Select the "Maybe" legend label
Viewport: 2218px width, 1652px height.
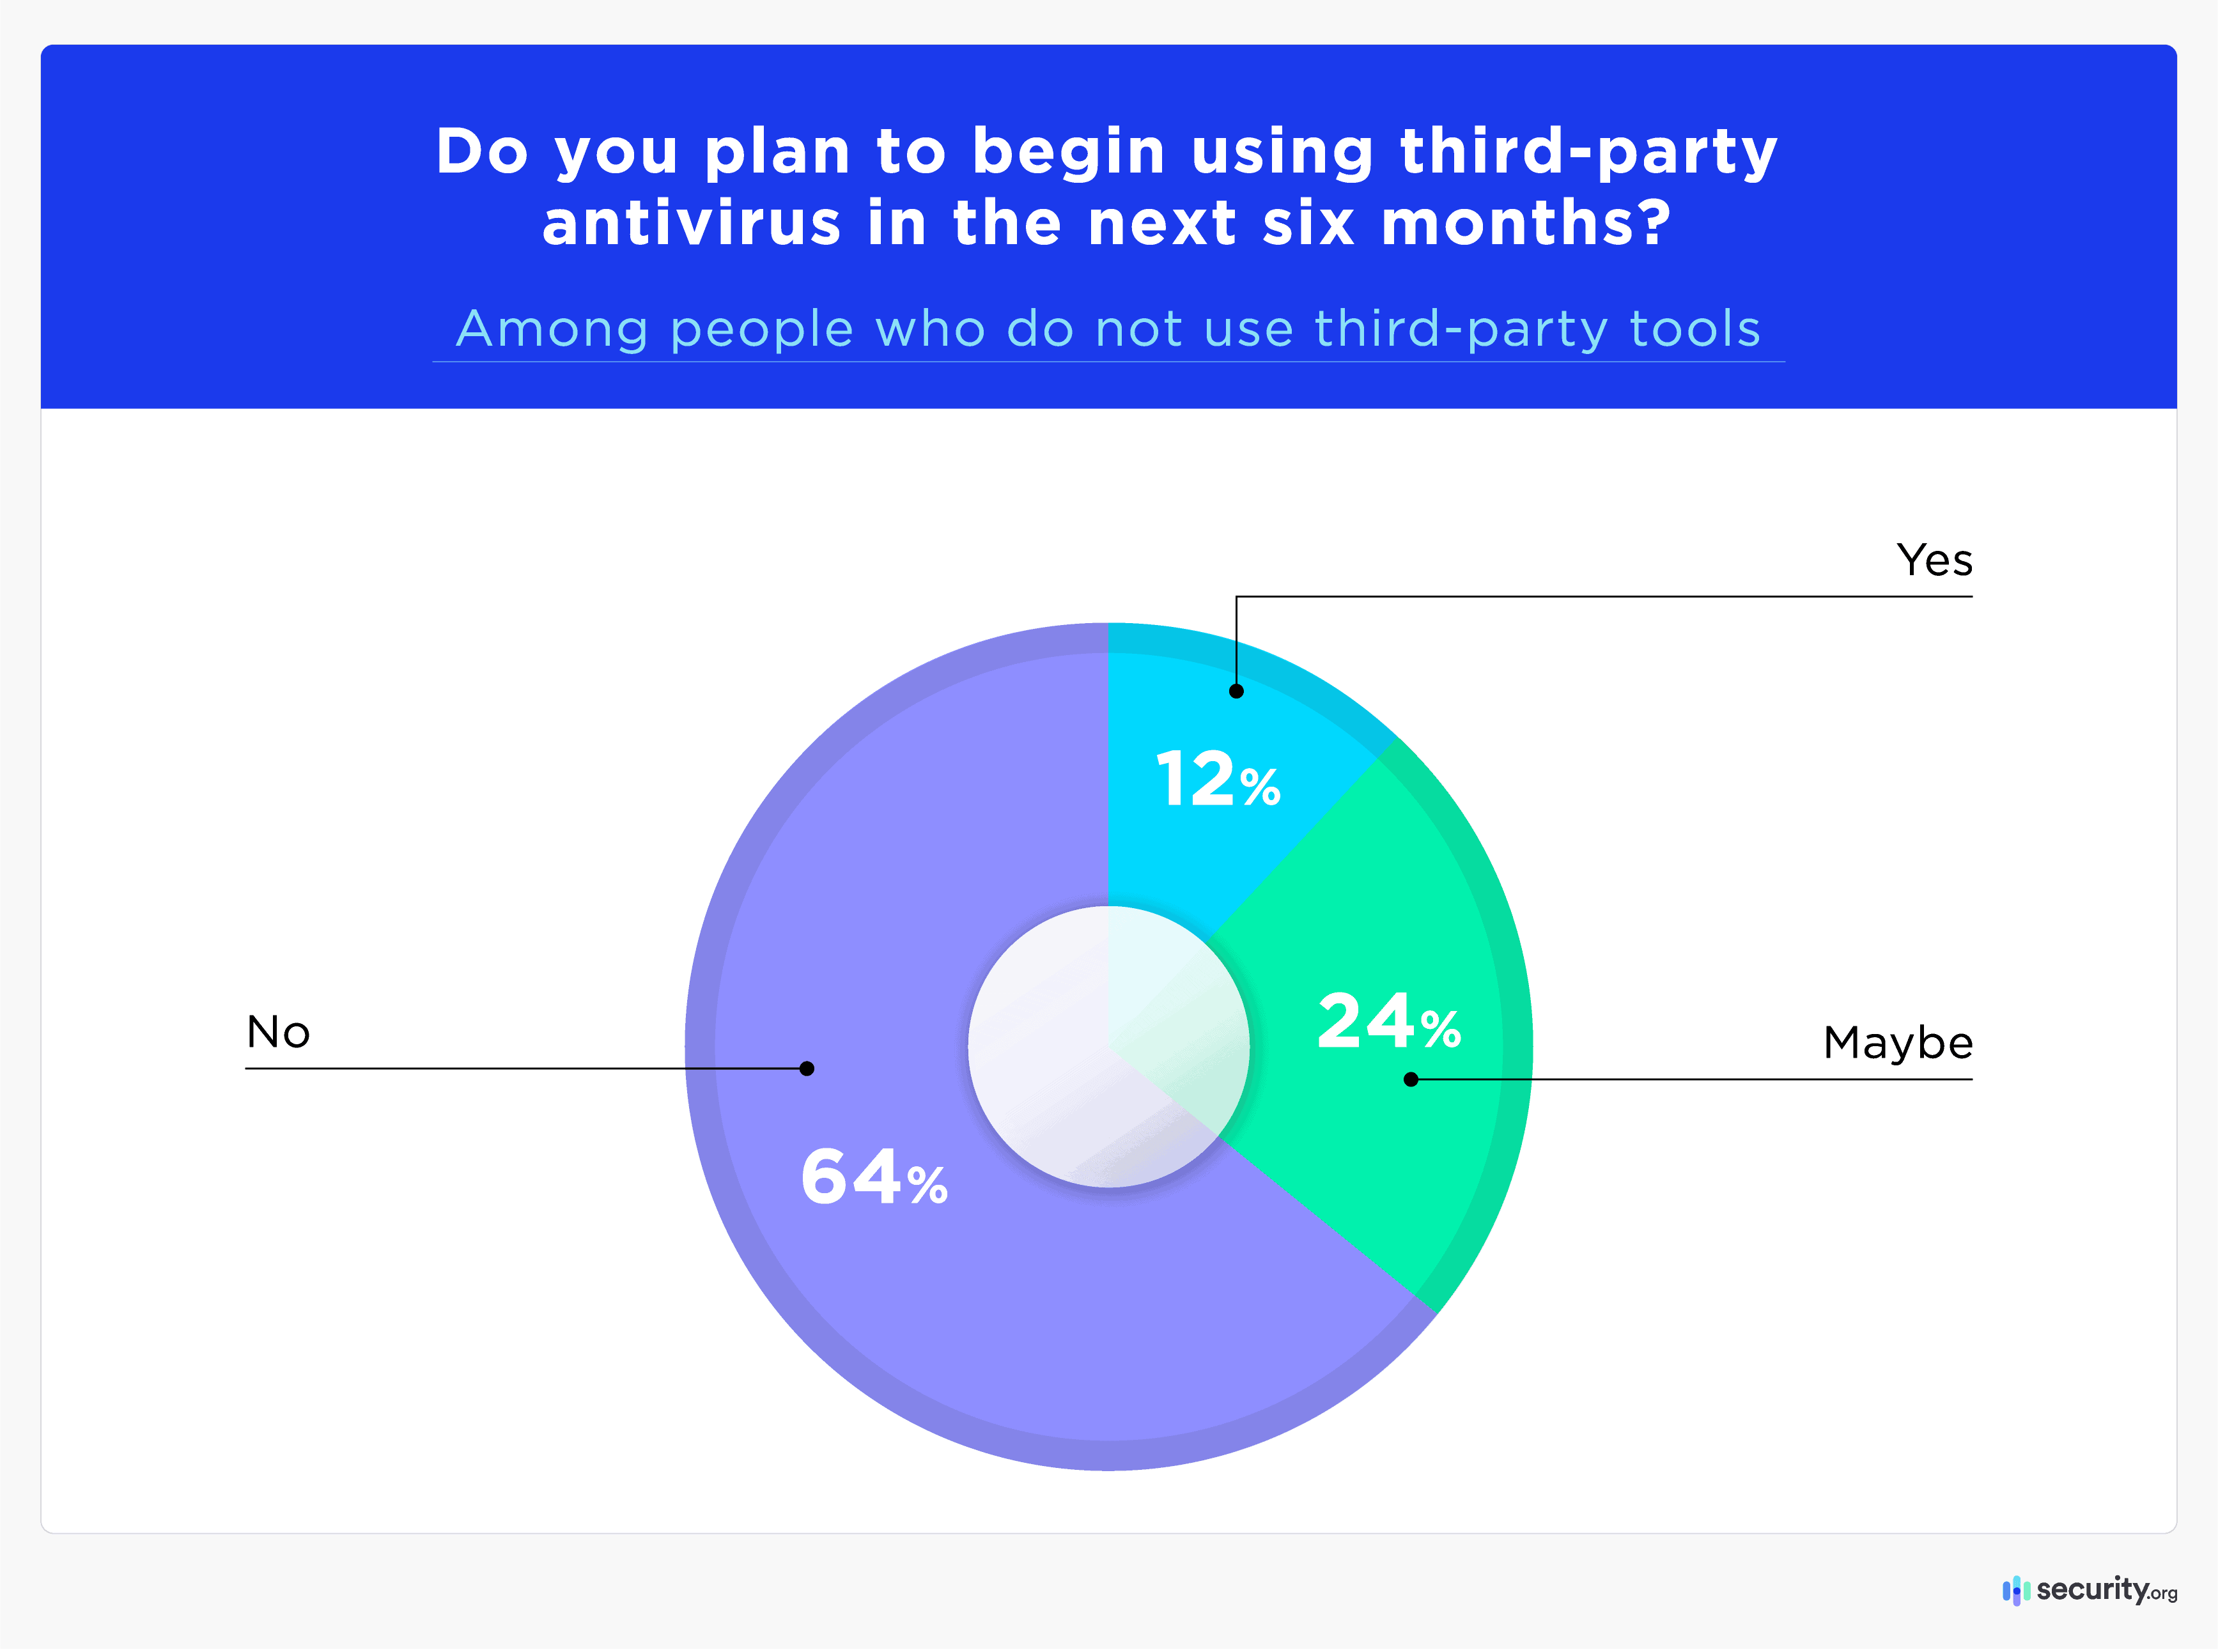(1897, 1043)
